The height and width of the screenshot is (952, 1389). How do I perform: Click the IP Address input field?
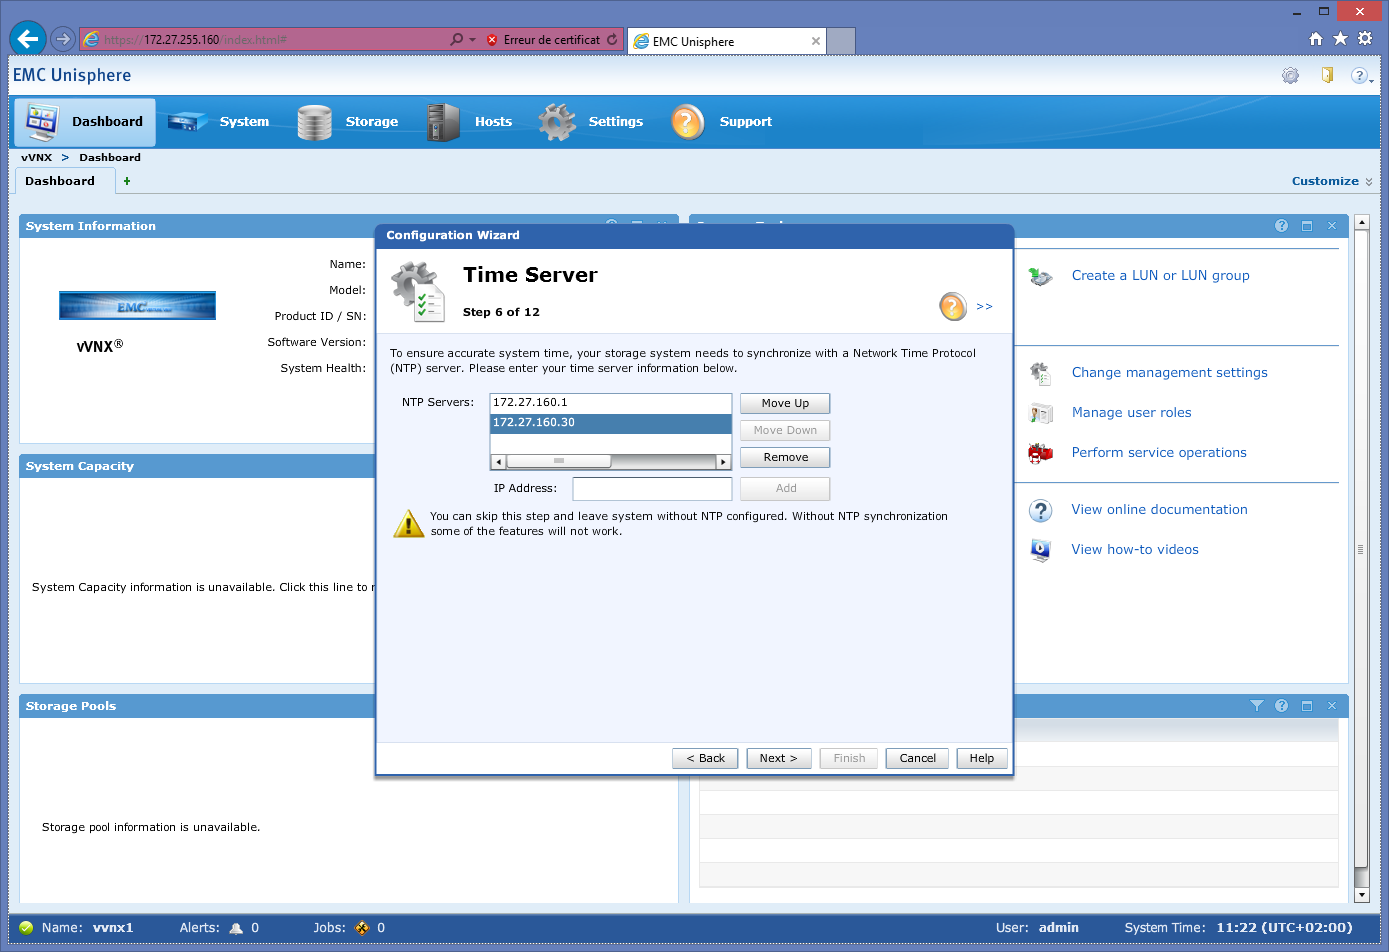coord(652,488)
